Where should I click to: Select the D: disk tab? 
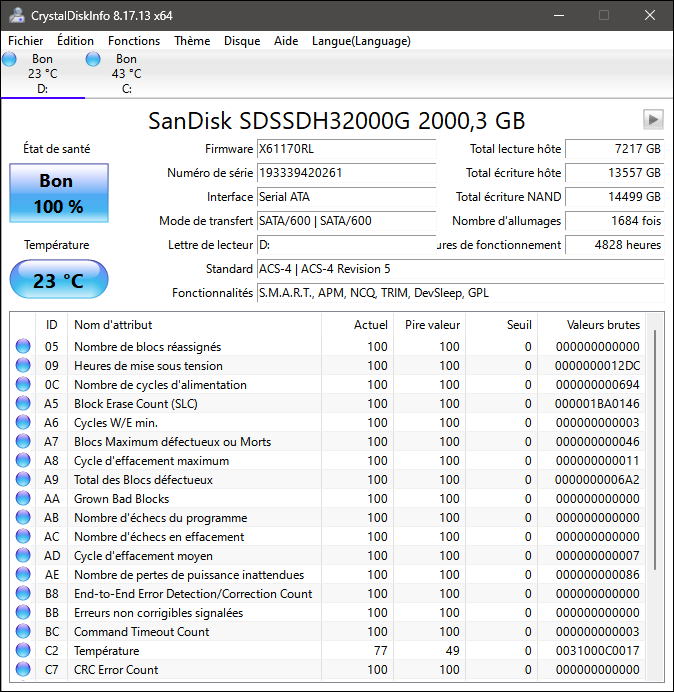43,74
